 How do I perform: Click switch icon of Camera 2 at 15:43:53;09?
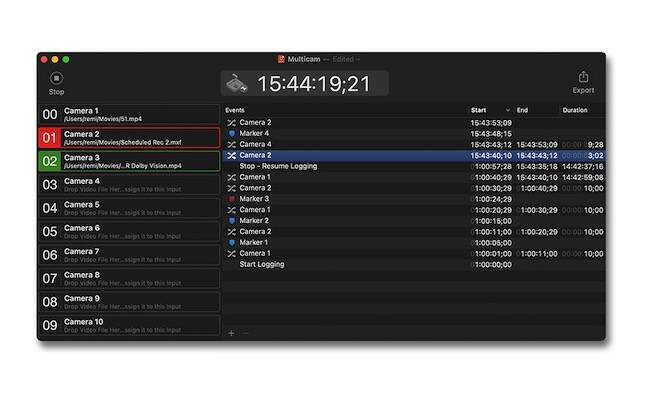click(x=231, y=123)
